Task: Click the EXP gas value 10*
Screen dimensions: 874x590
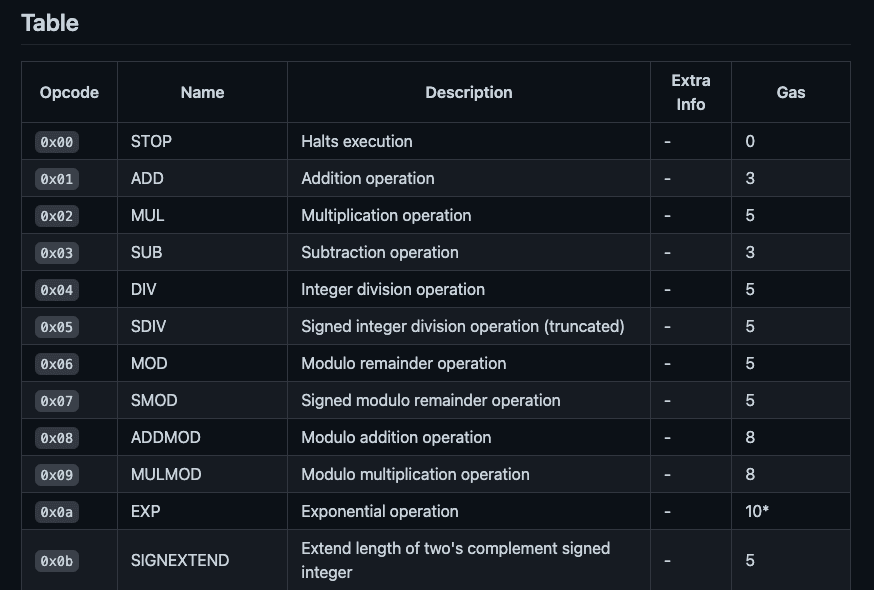Action: click(757, 511)
